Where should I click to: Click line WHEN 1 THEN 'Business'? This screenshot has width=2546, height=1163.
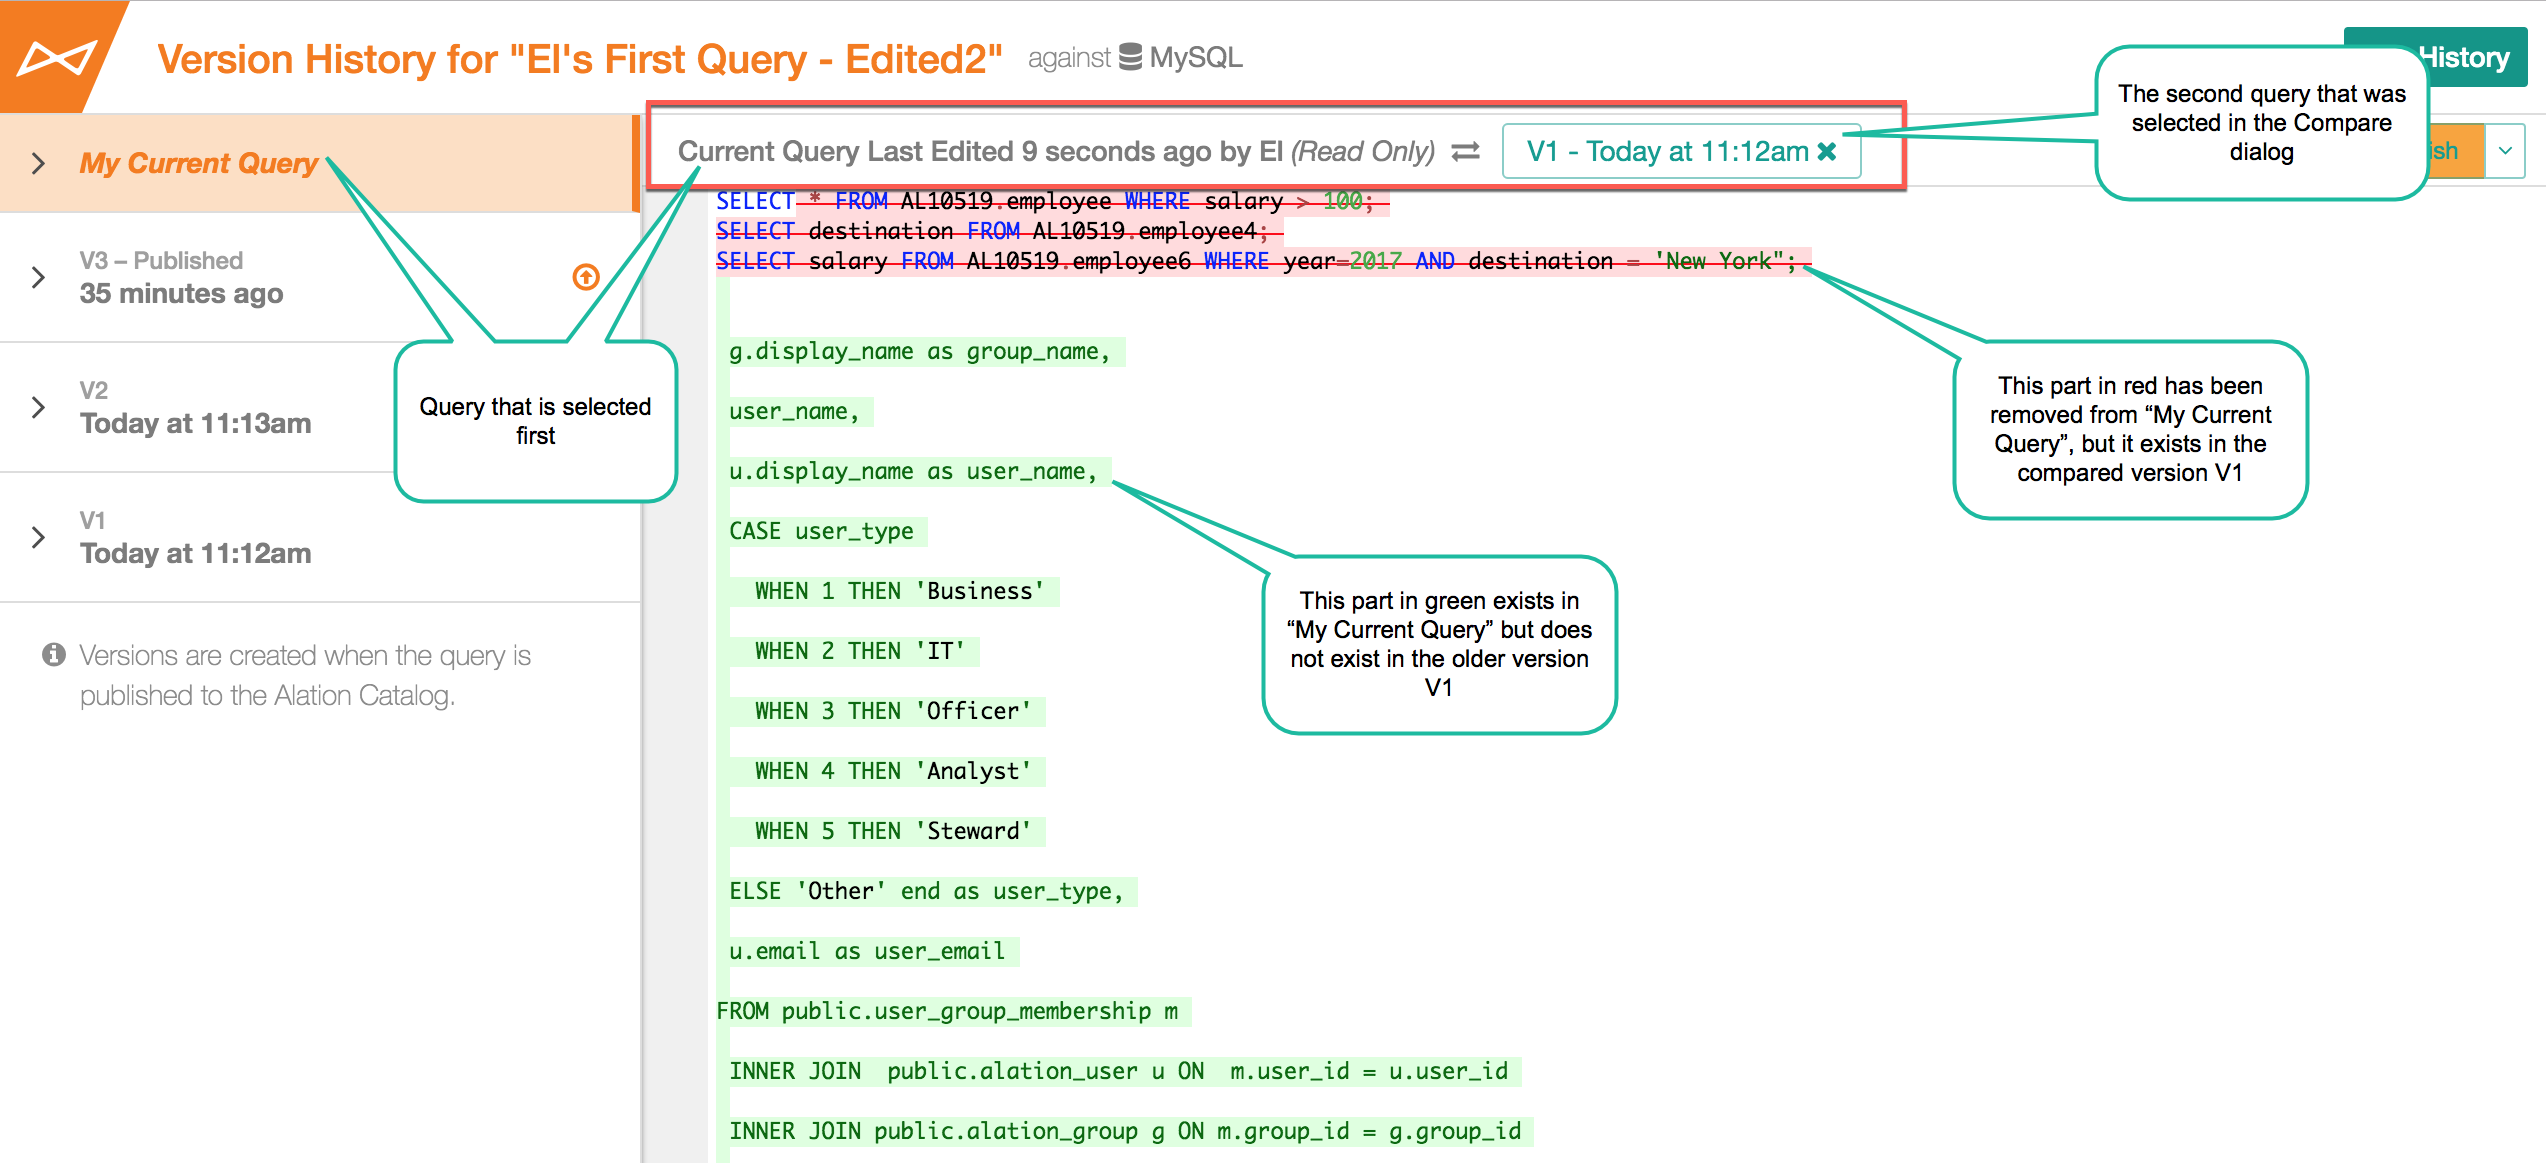coord(899,591)
